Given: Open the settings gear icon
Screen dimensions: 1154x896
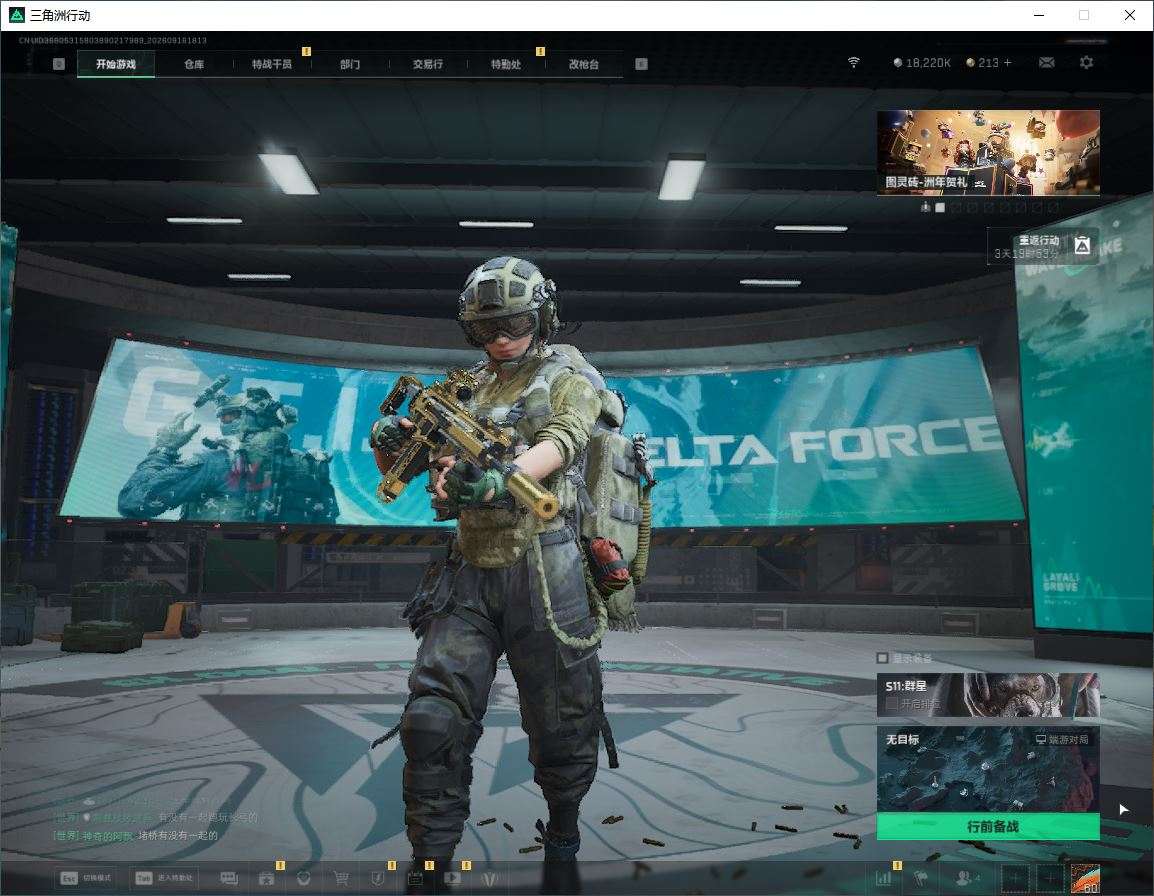Looking at the screenshot, I should (x=1086, y=63).
